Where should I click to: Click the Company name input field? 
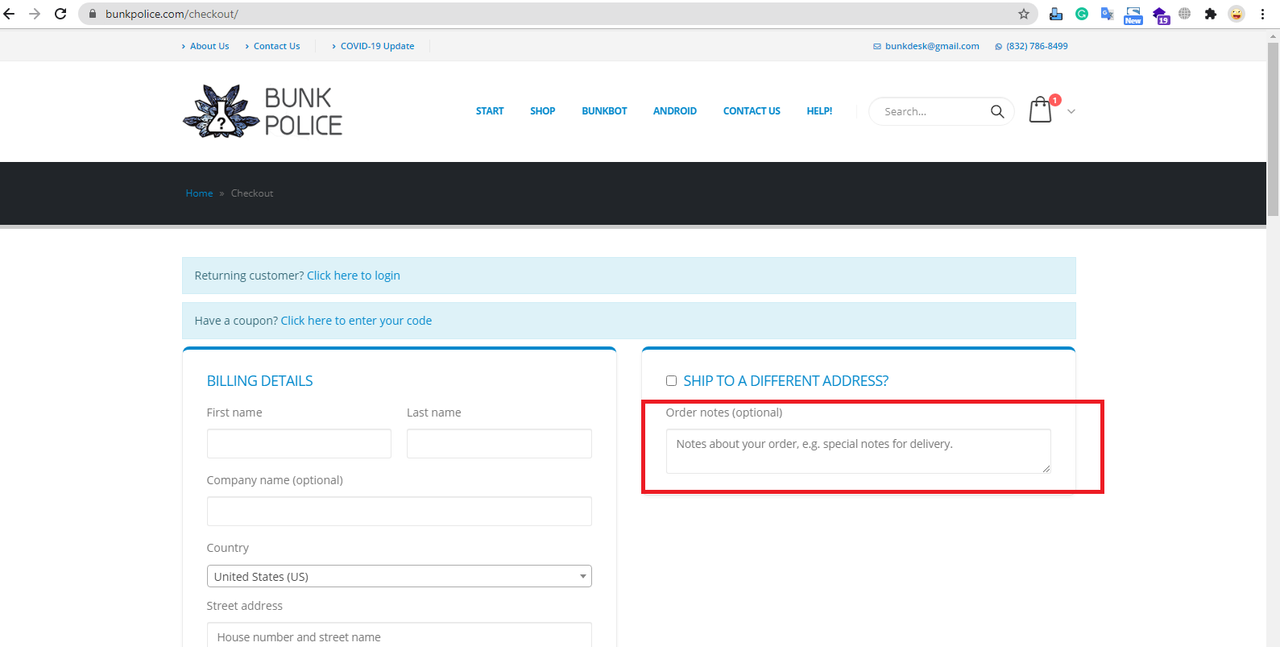click(399, 511)
